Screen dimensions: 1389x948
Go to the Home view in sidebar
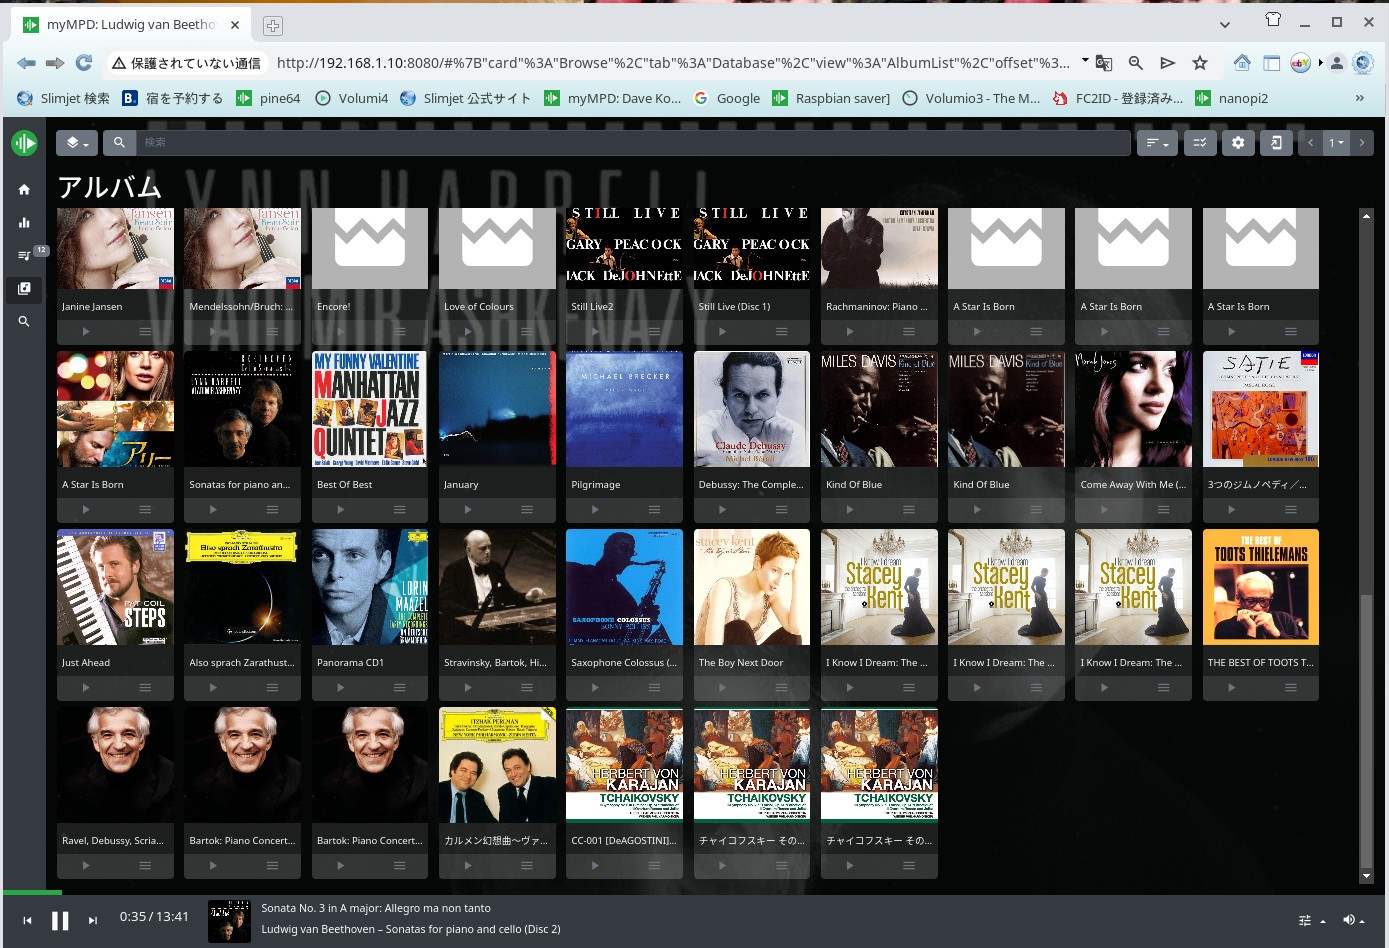click(24, 190)
